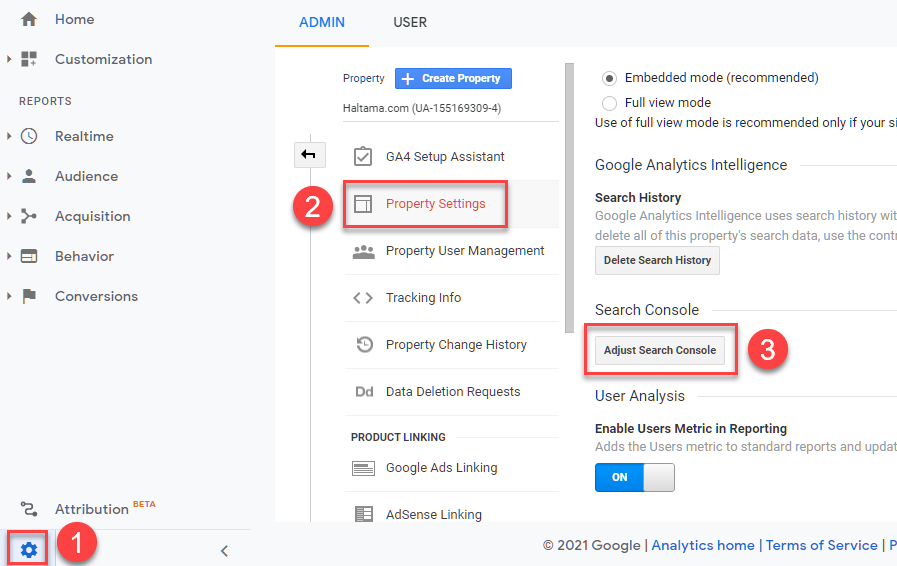Open AdSense Linking
This screenshot has height=566, width=897.
coord(434,514)
